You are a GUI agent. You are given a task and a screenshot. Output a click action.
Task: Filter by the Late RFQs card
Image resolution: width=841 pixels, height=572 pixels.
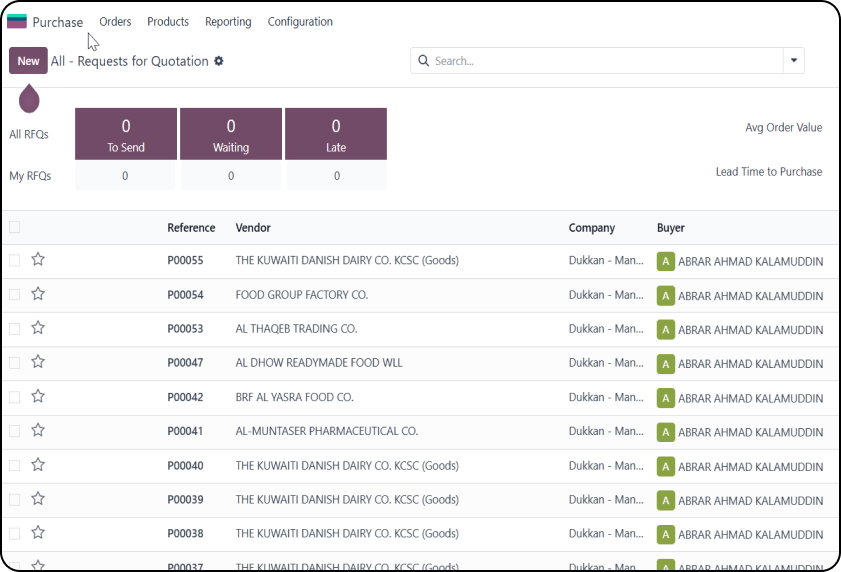[x=336, y=134]
